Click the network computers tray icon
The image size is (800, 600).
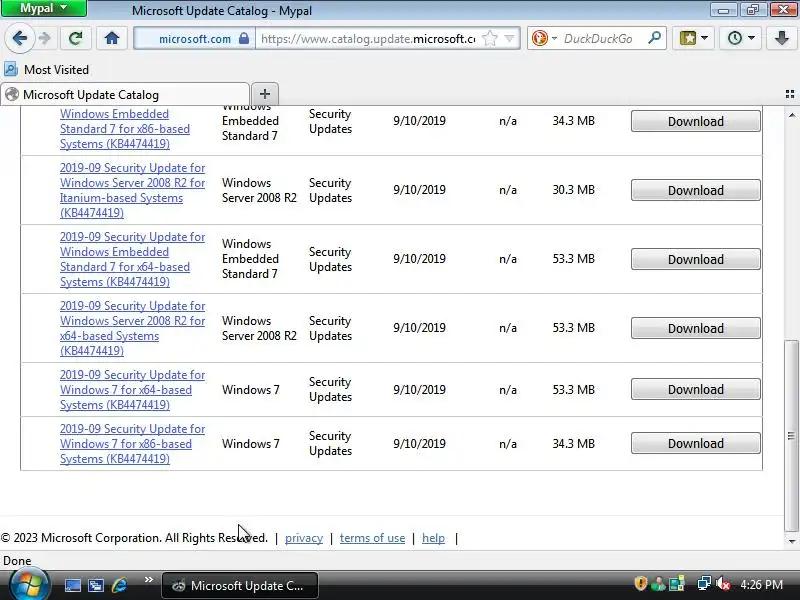pyautogui.click(x=704, y=584)
